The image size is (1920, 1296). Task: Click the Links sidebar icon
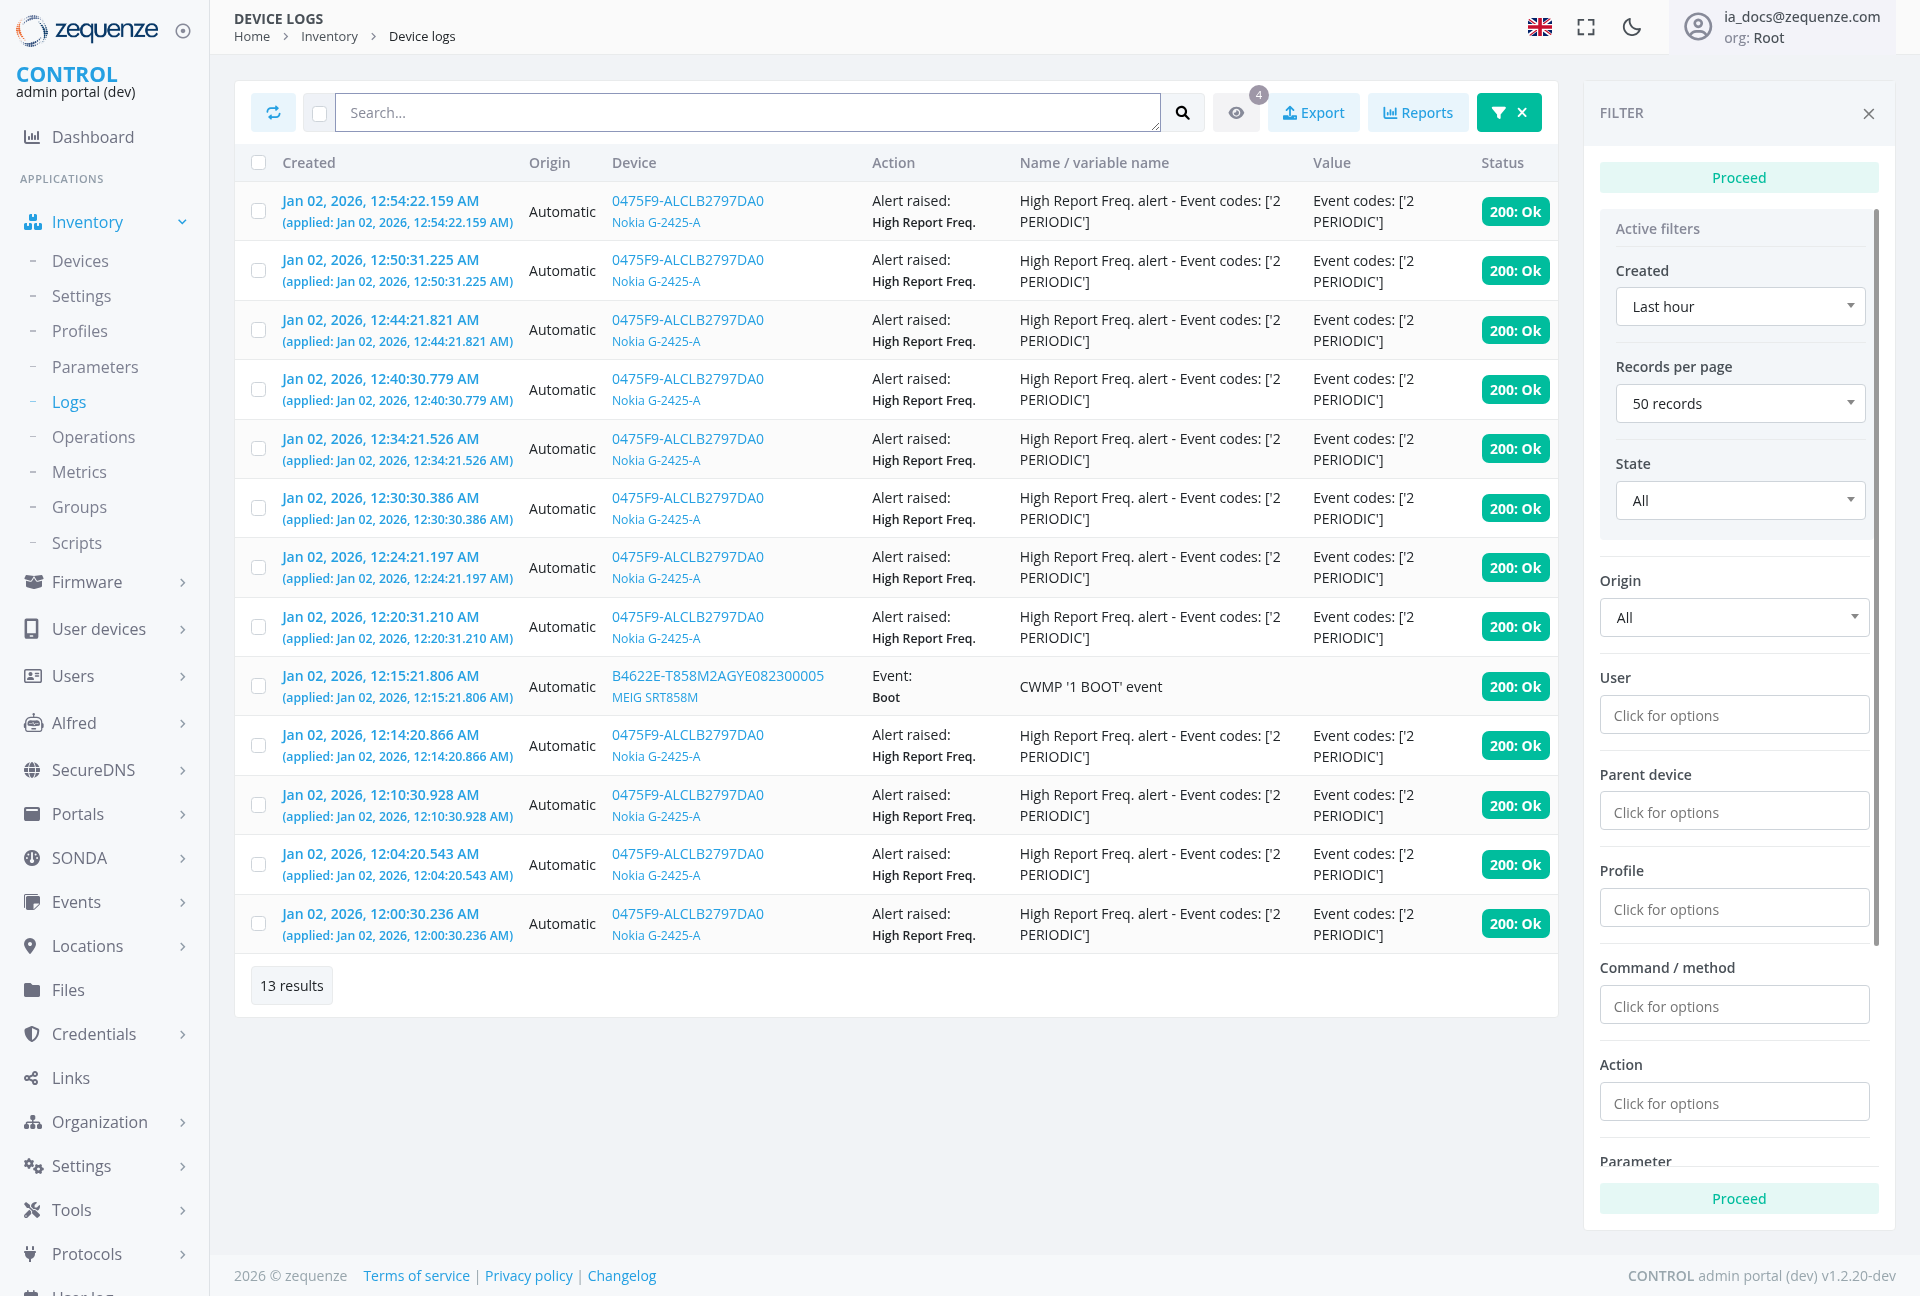[x=32, y=1078]
